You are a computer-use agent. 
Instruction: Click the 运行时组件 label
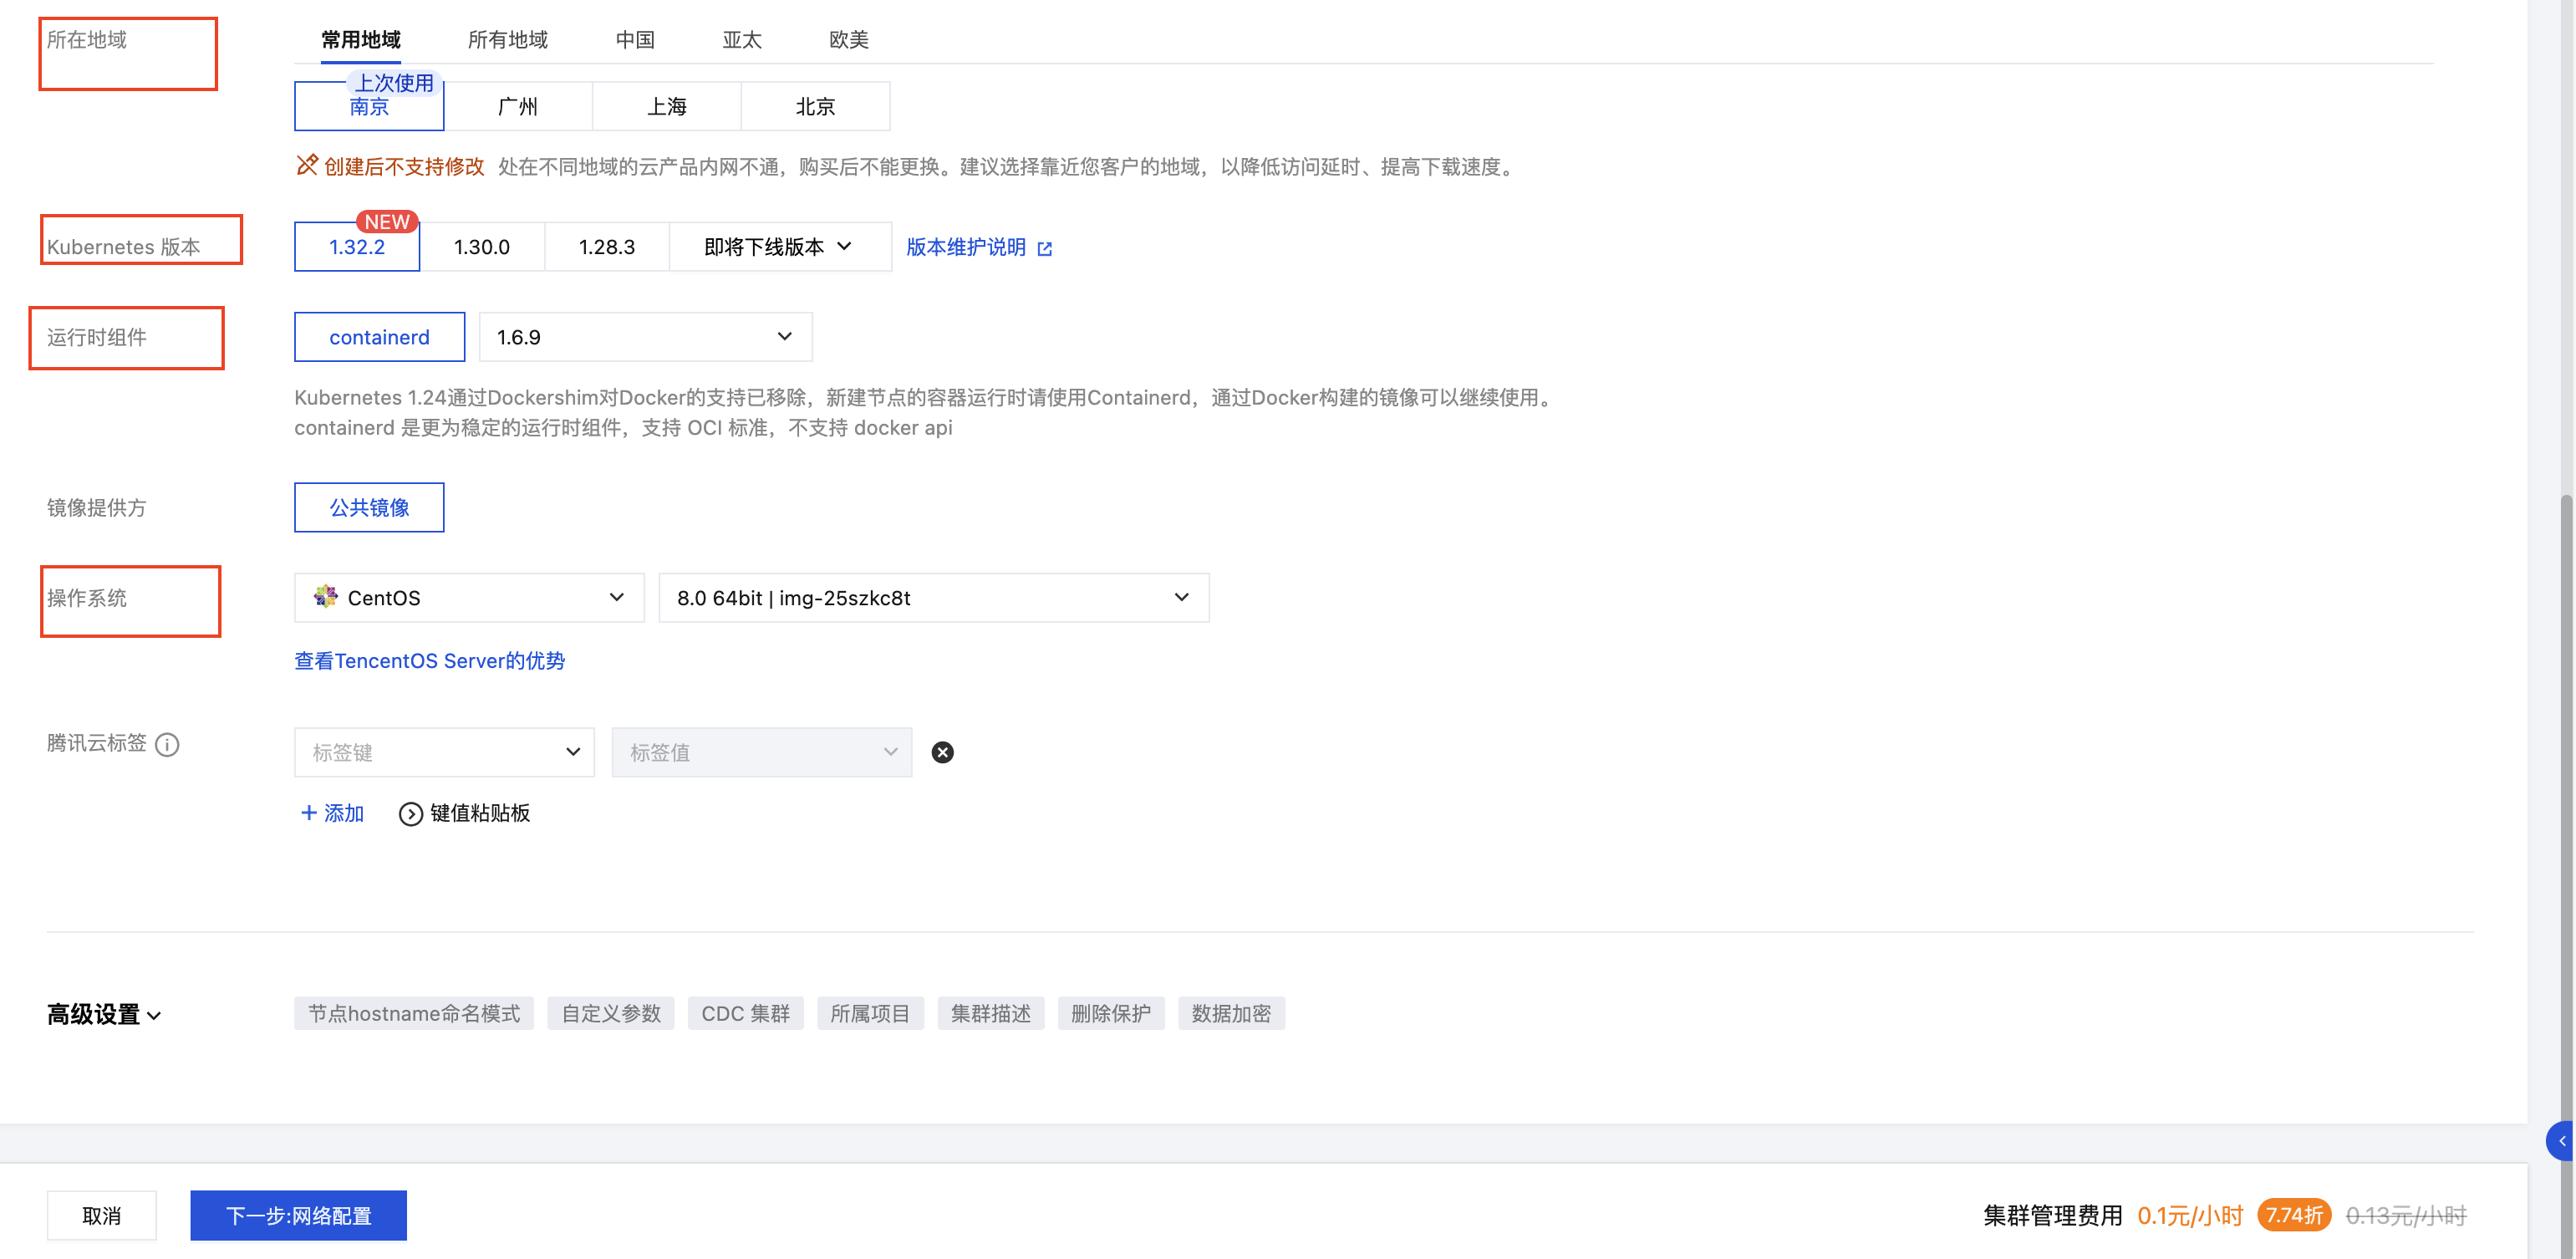(x=97, y=337)
